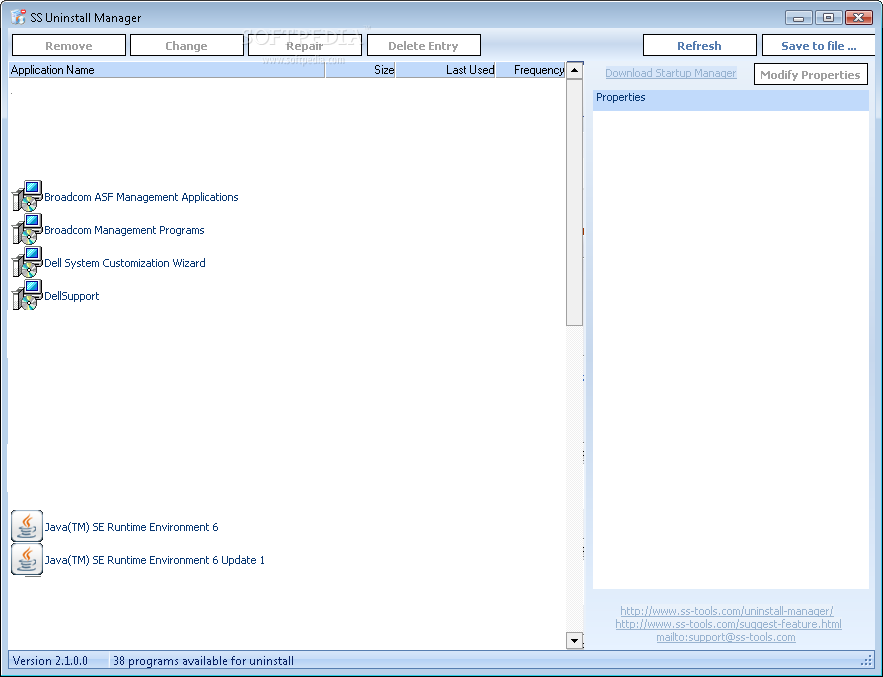Click the Dell System Customization Wizard icon
The image size is (883, 677).
pos(27,262)
